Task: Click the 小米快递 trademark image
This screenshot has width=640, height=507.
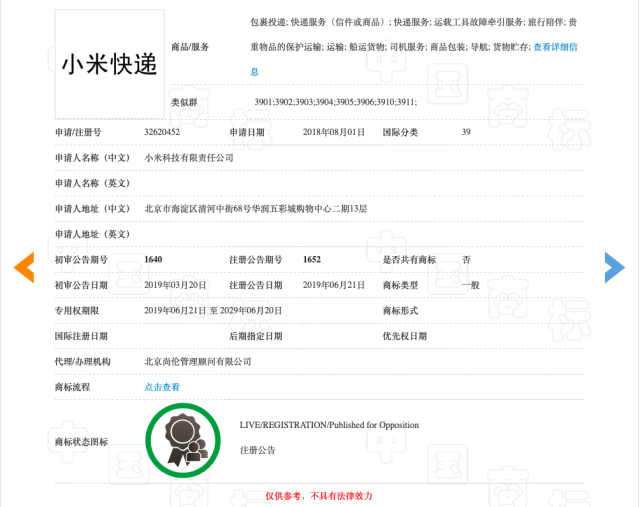Action: 109,64
